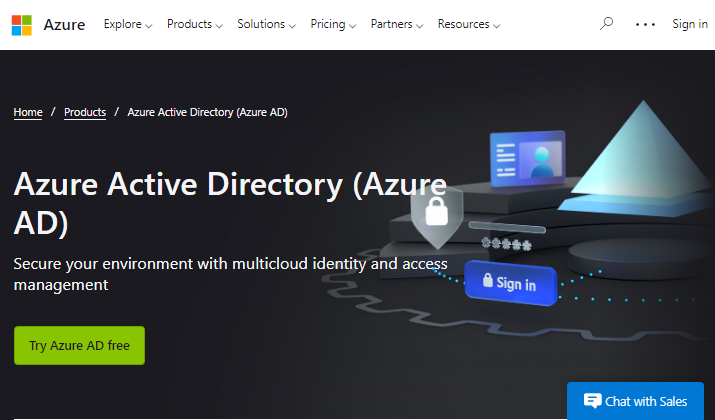
Task: Expand the Resources dropdown menu
Action: pyautogui.click(x=469, y=24)
